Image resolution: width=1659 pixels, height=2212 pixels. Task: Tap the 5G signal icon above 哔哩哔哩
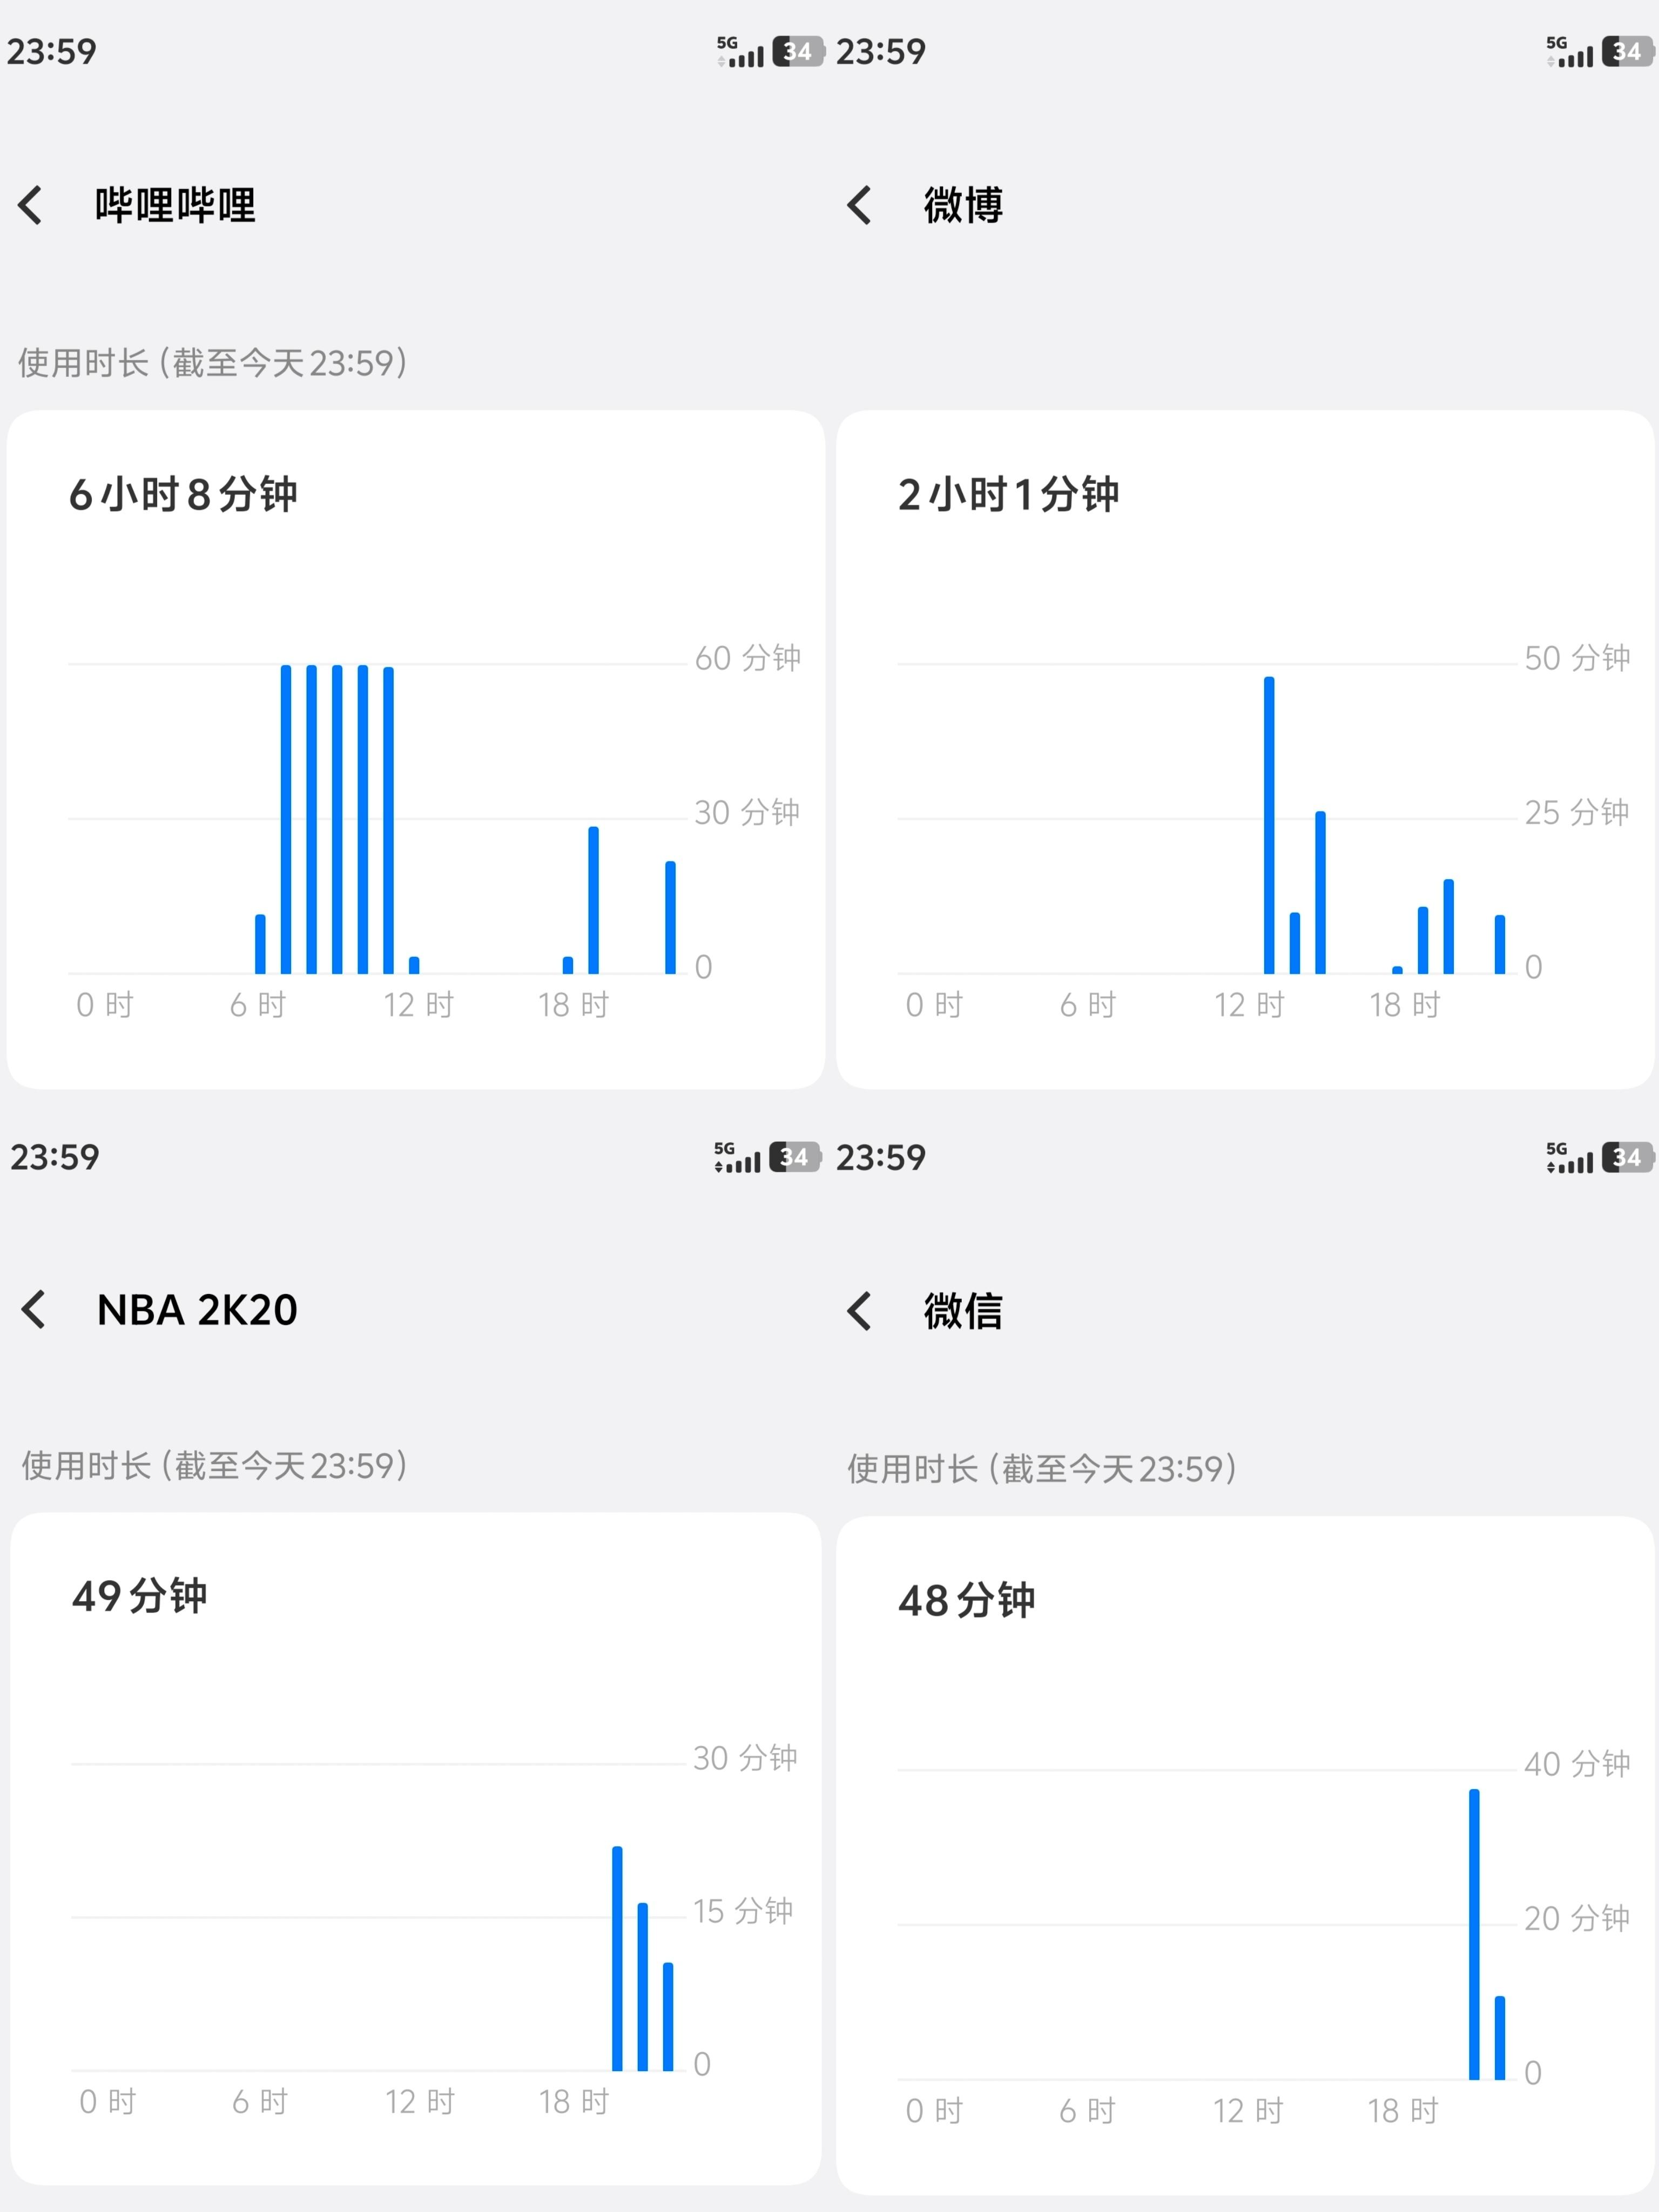740,52
